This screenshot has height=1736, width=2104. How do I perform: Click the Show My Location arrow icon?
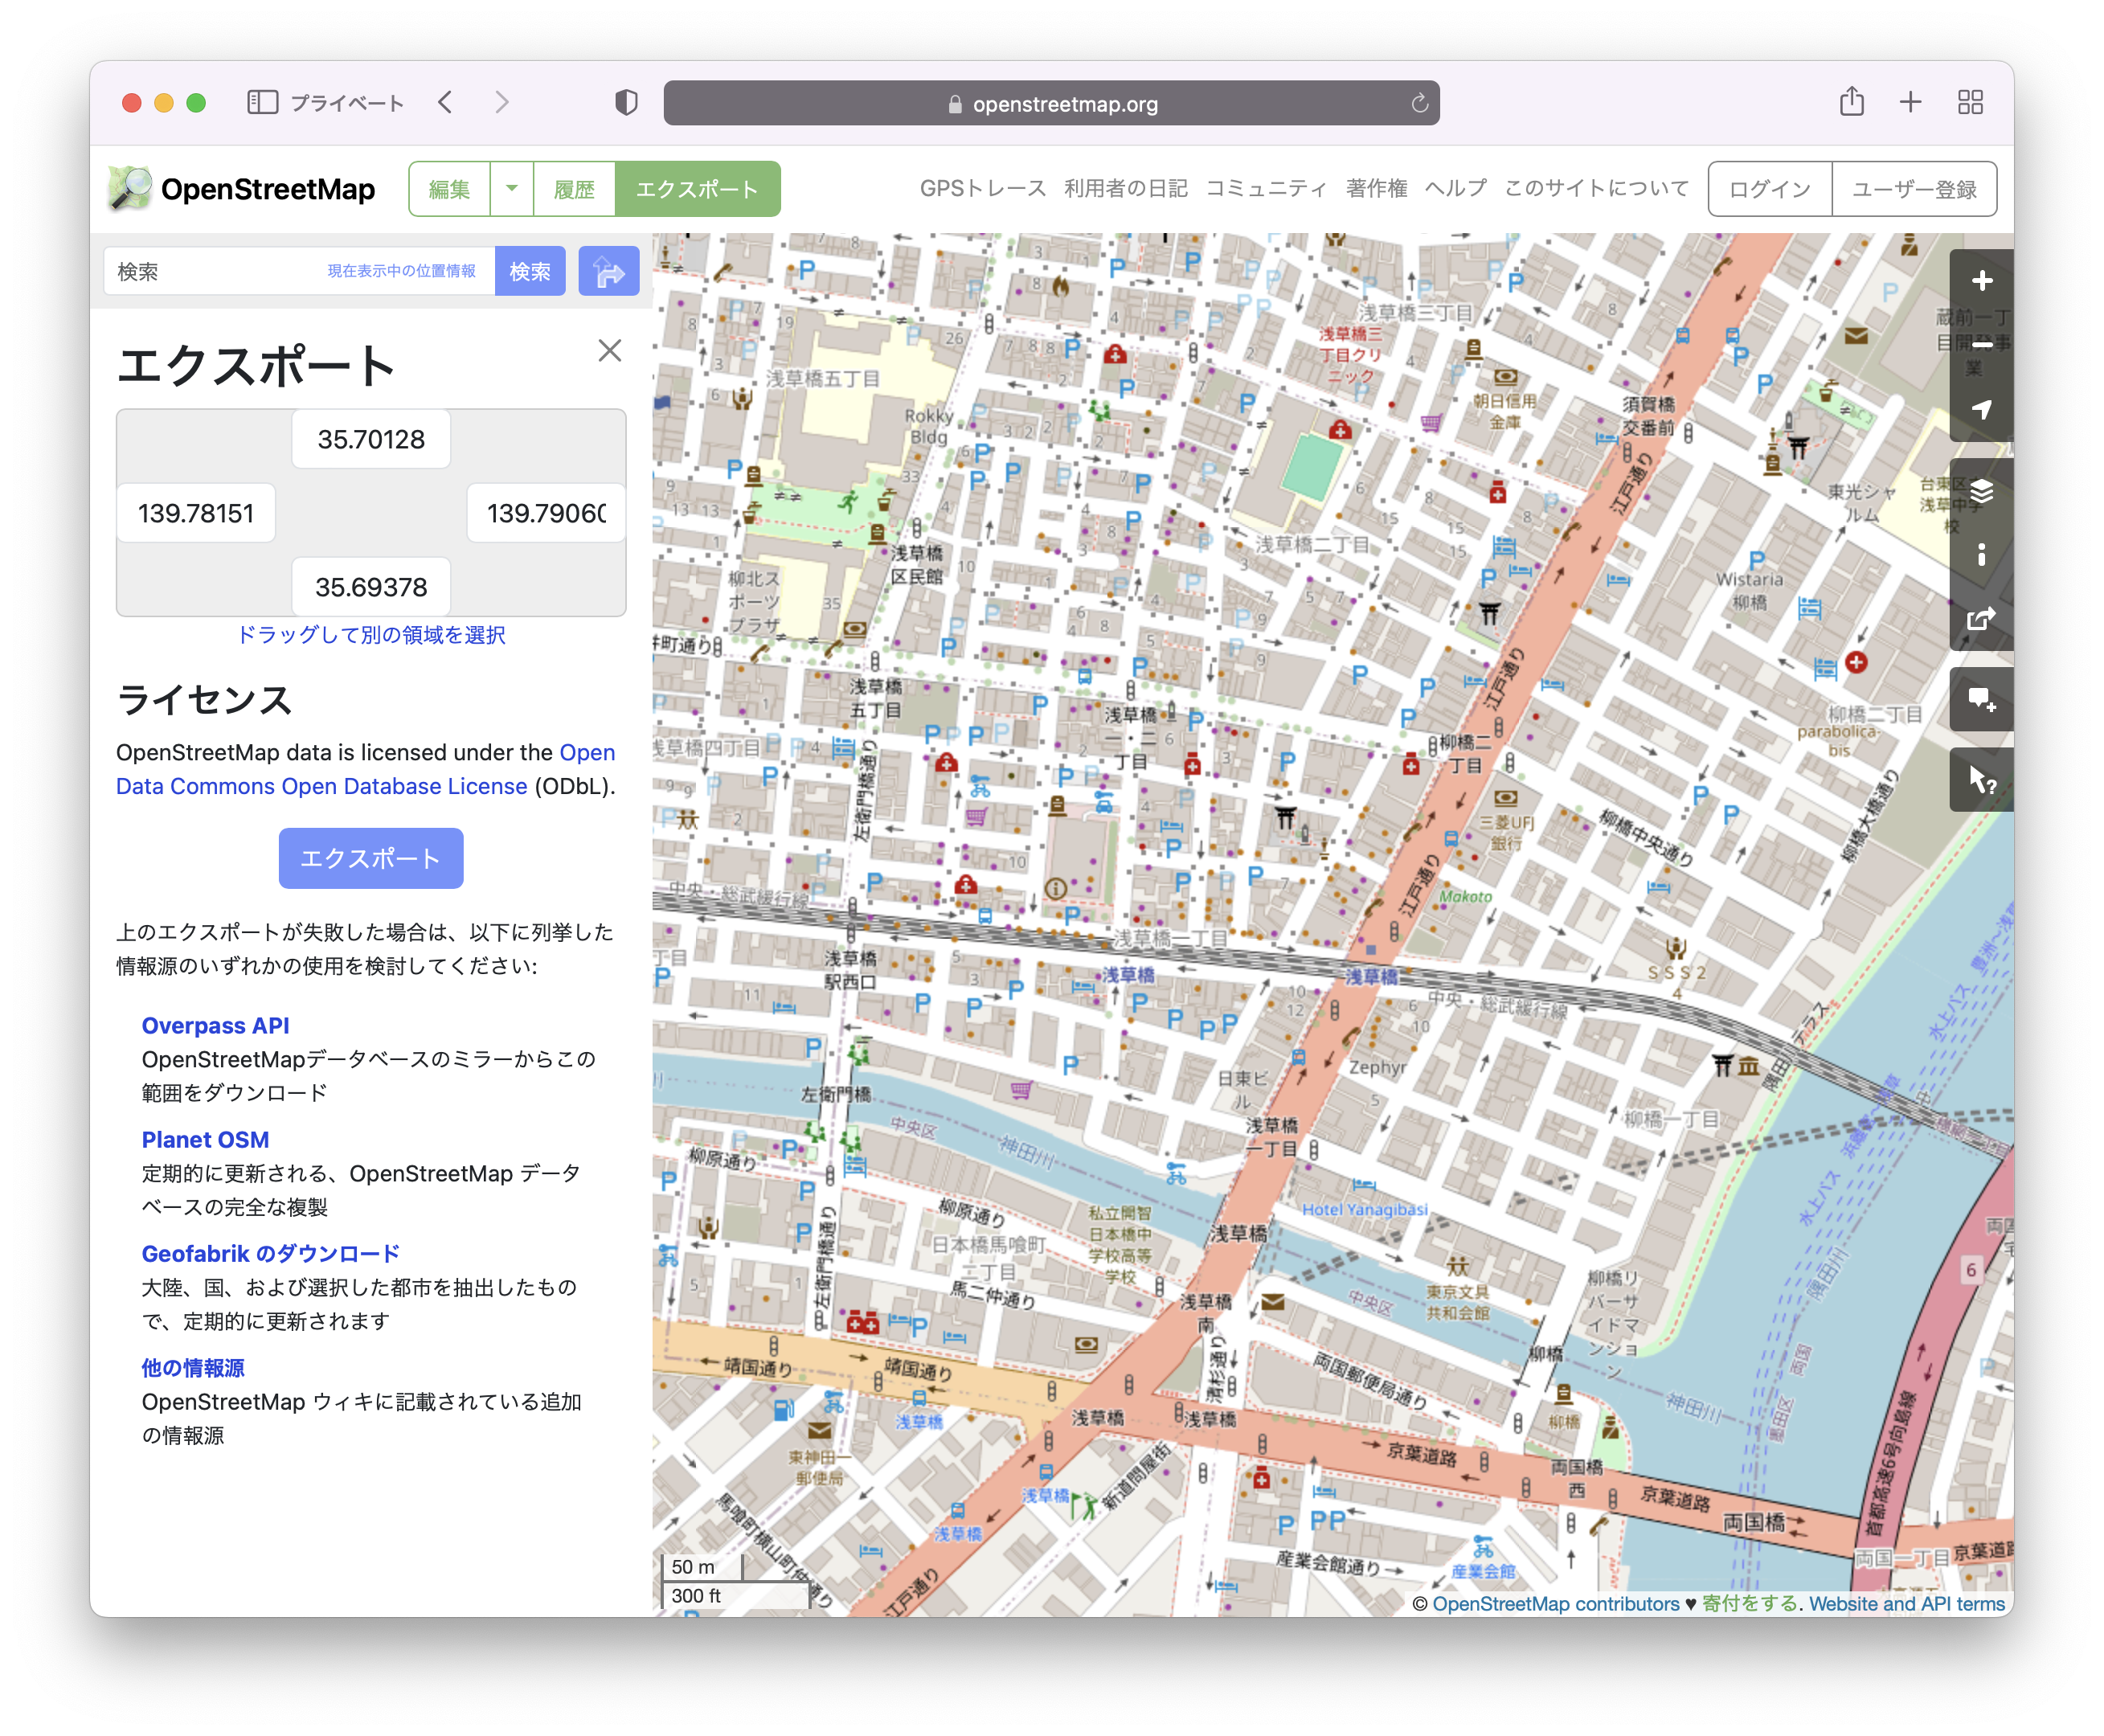coord(1981,410)
